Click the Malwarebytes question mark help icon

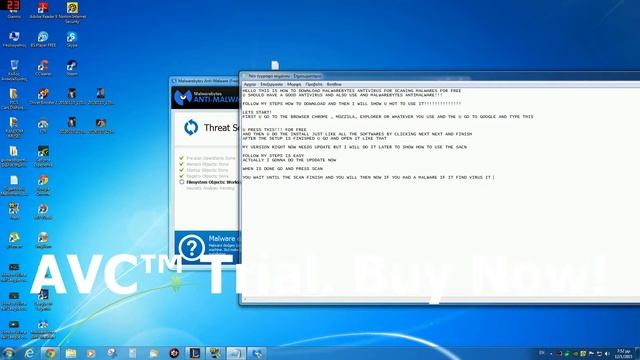(x=191, y=247)
